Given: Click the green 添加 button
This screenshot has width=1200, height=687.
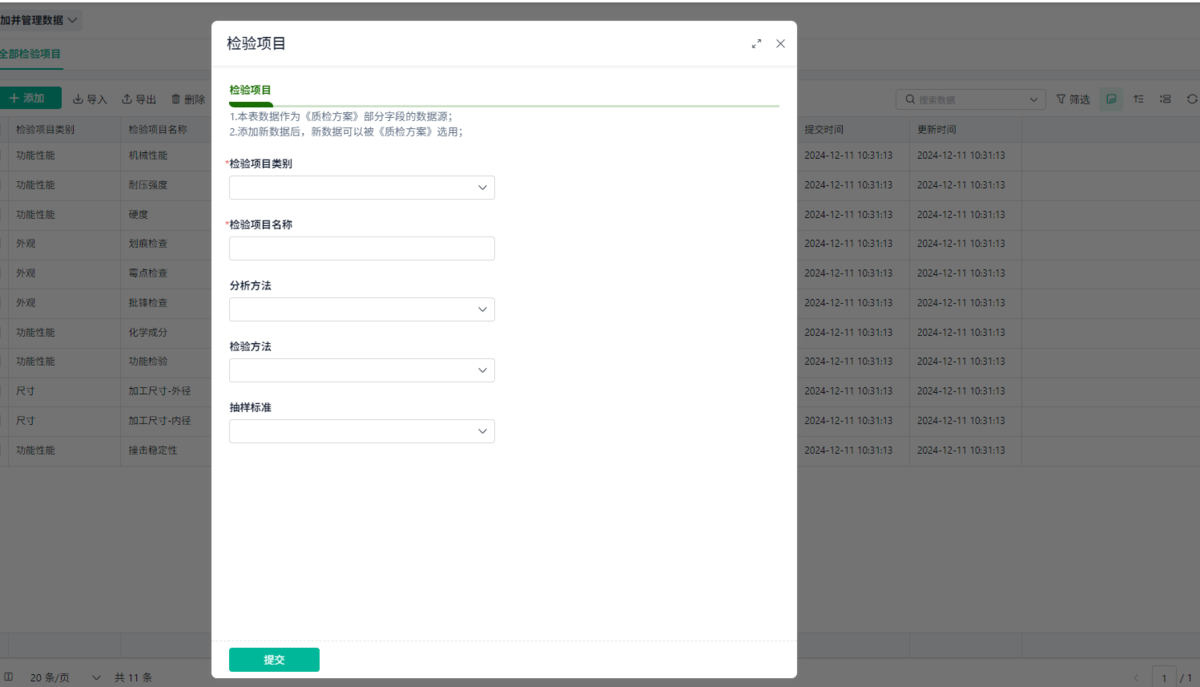Looking at the screenshot, I should coord(28,99).
